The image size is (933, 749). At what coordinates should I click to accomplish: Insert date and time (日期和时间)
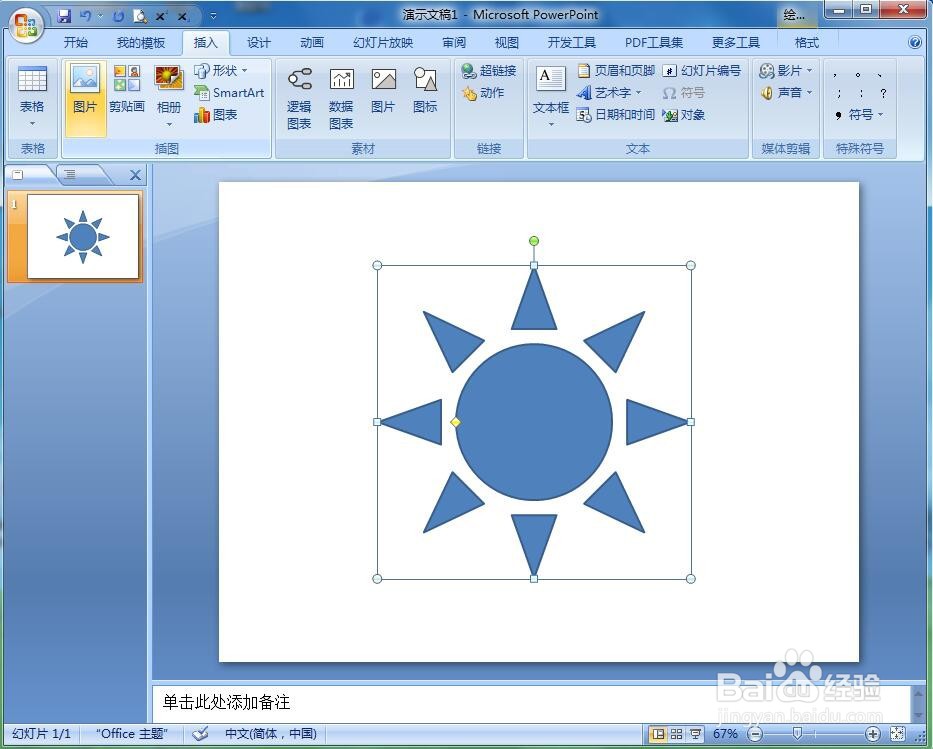coord(615,114)
